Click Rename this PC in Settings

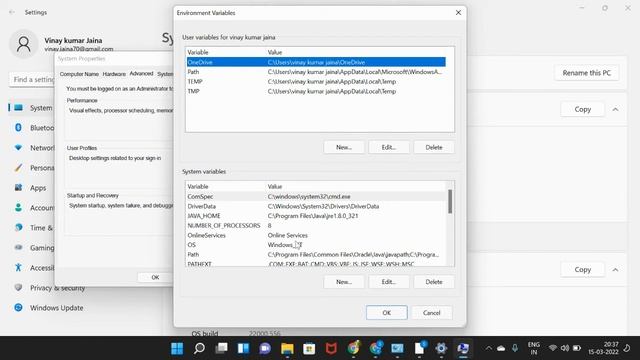587,73
